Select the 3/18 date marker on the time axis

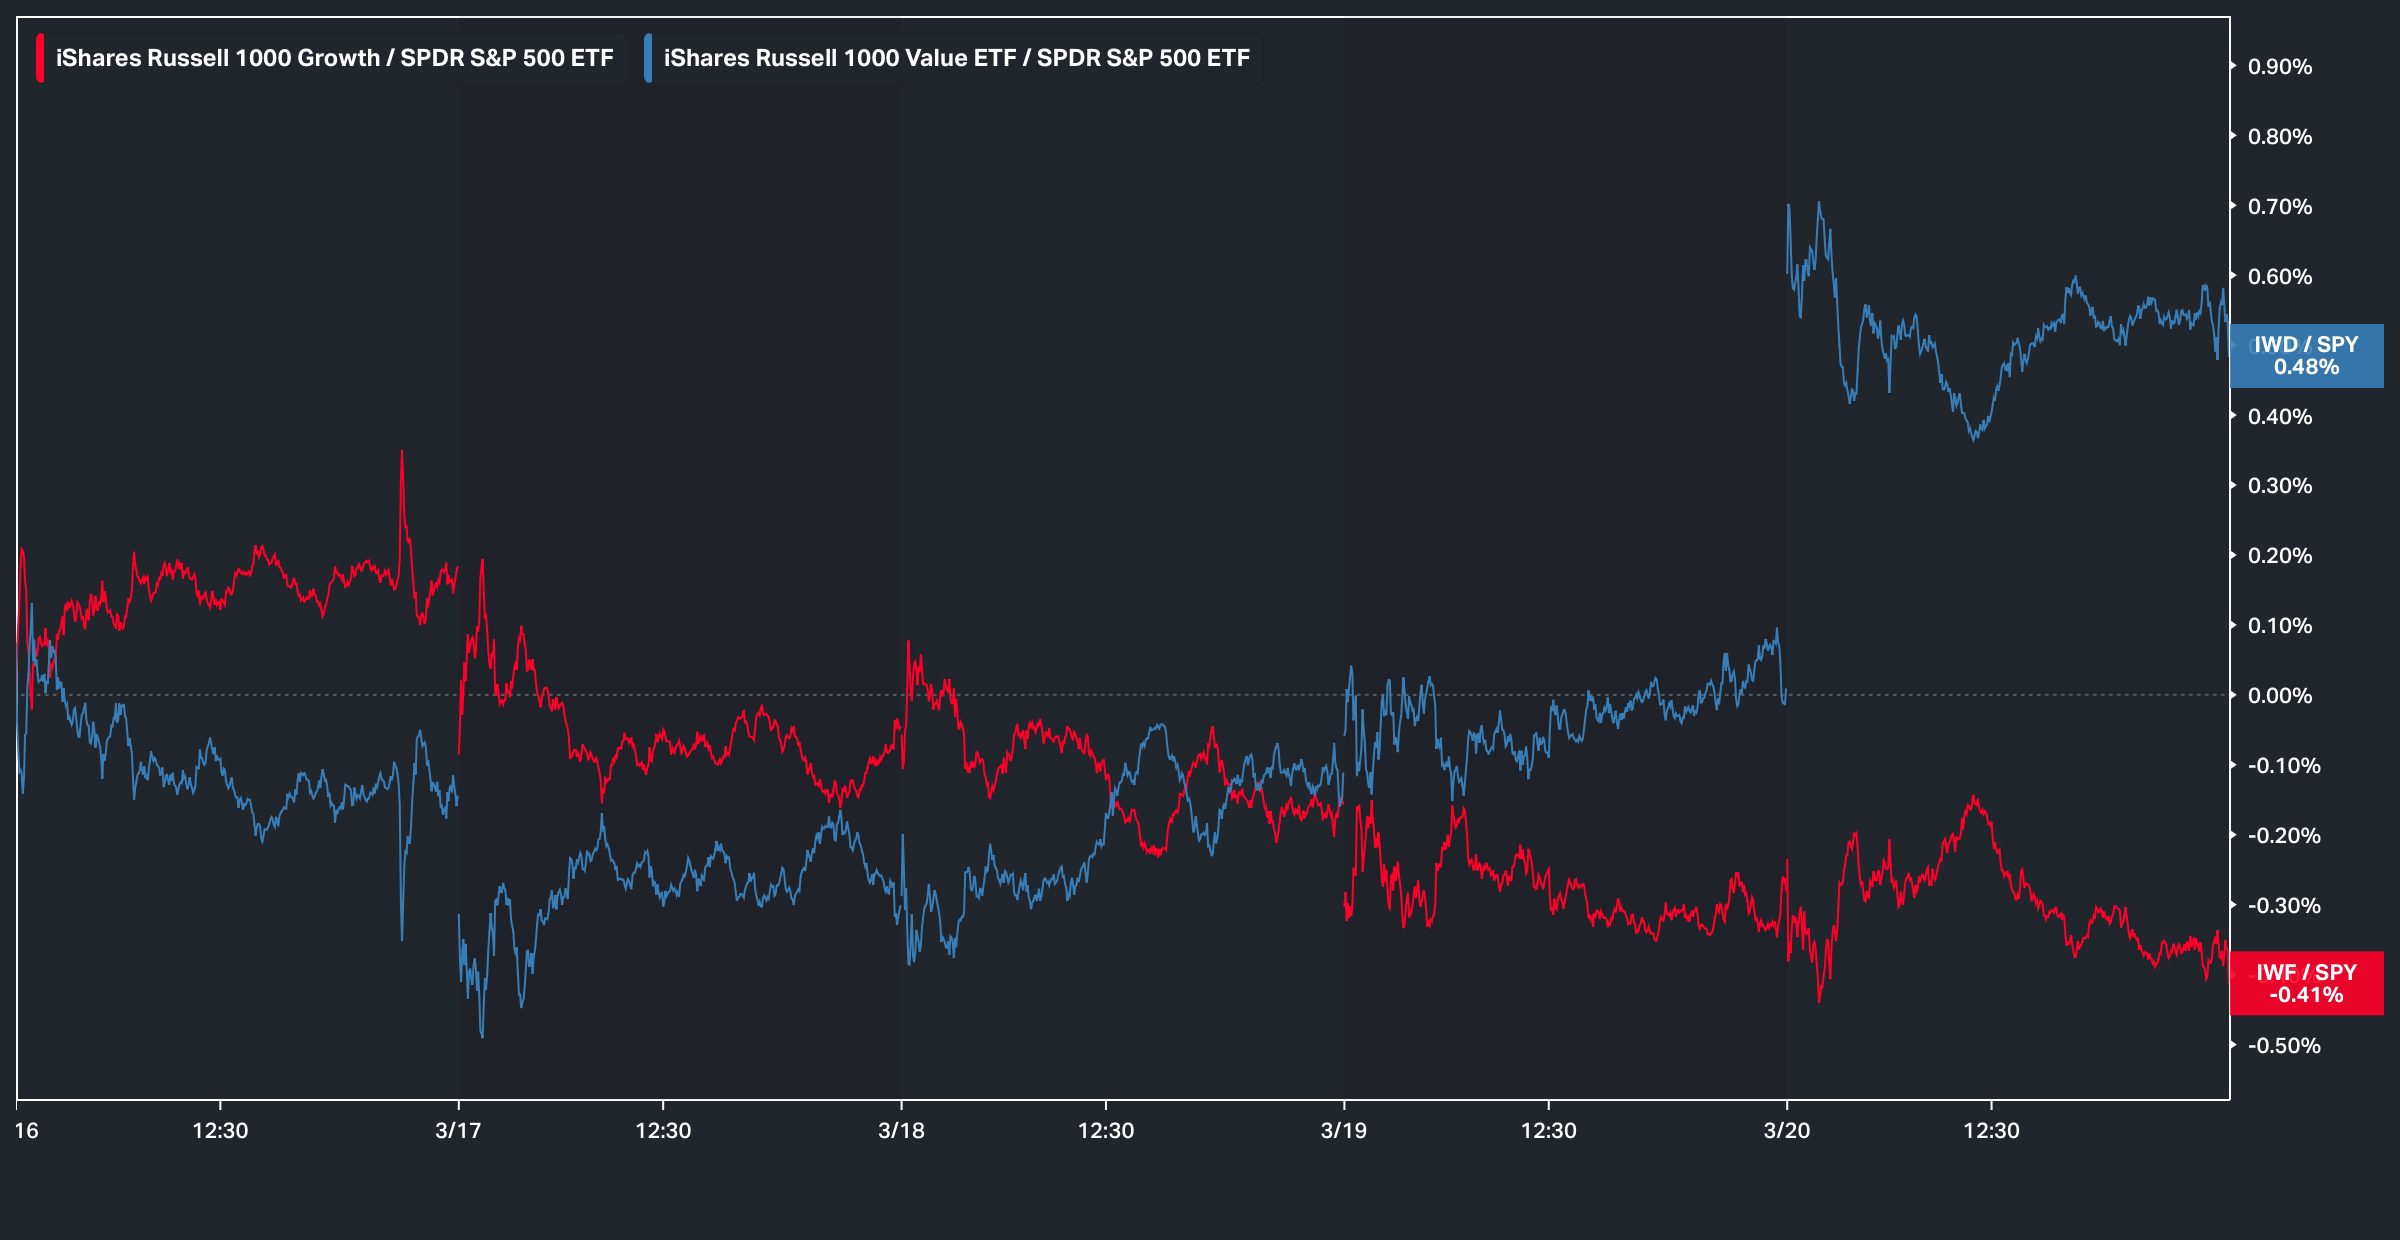click(901, 1131)
